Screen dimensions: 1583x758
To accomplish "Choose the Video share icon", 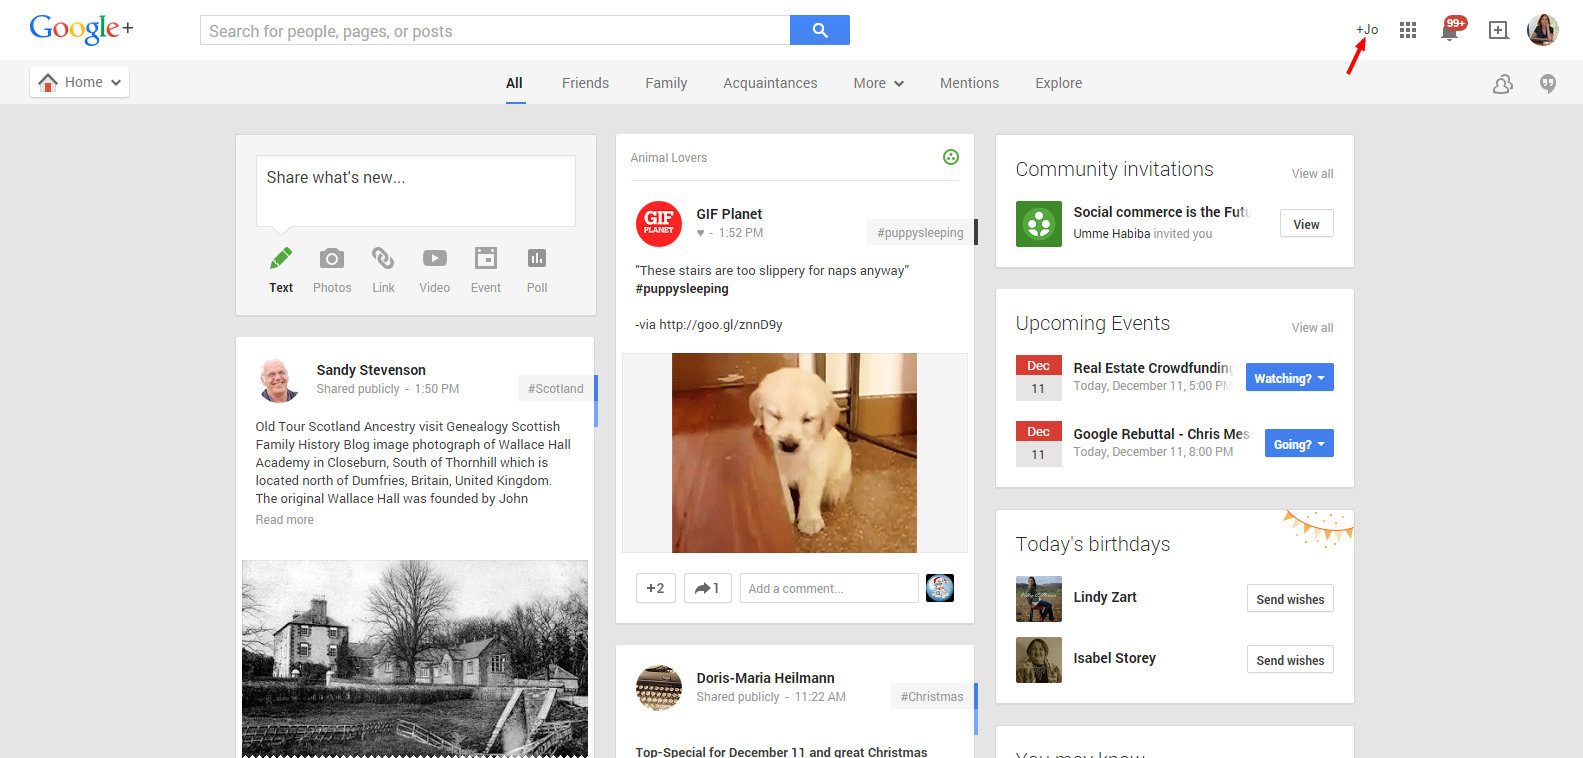I will (x=434, y=259).
